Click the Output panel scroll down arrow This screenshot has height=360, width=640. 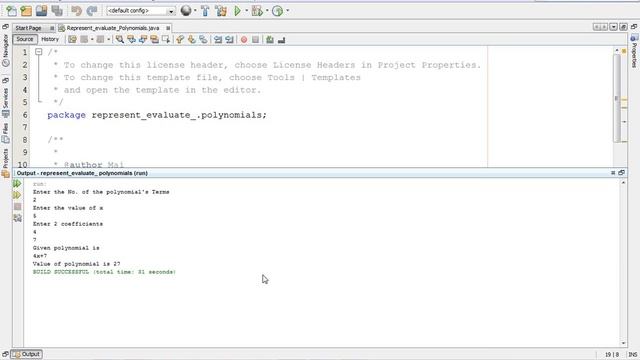[623, 343]
